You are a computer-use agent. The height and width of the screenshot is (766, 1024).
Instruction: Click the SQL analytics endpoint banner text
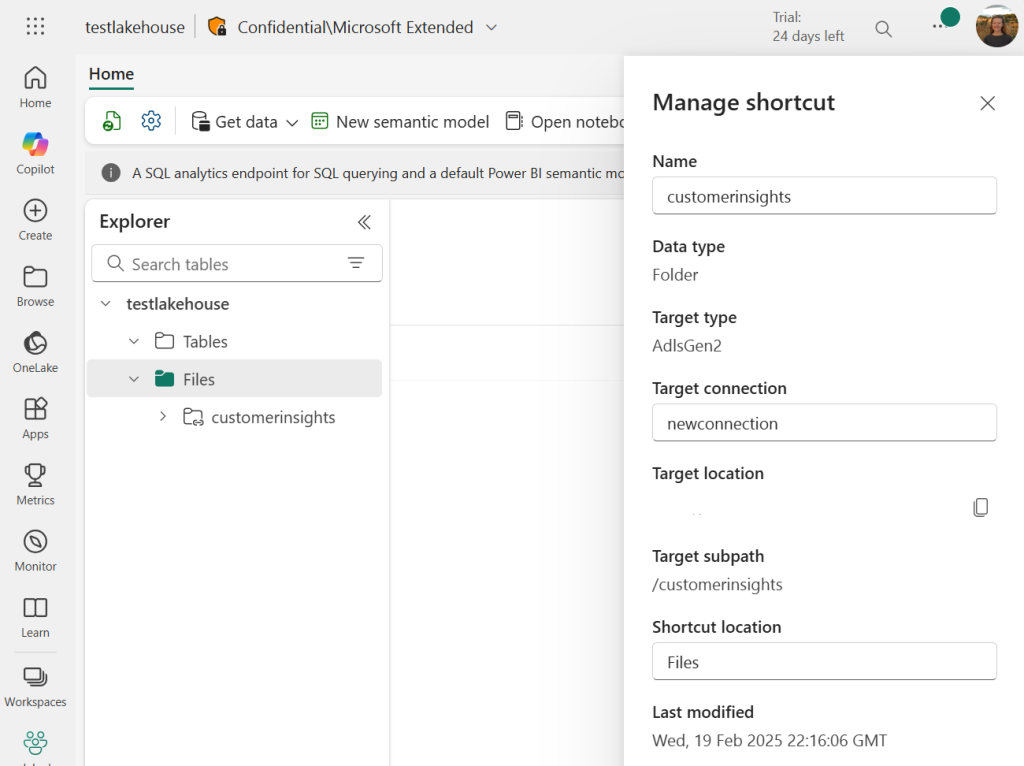(377, 173)
